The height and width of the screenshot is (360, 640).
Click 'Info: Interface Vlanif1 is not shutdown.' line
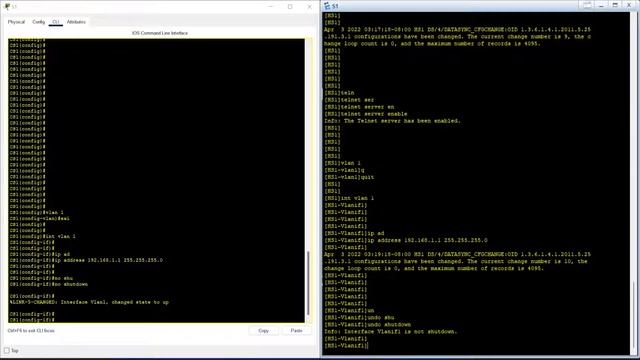tap(391, 331)
